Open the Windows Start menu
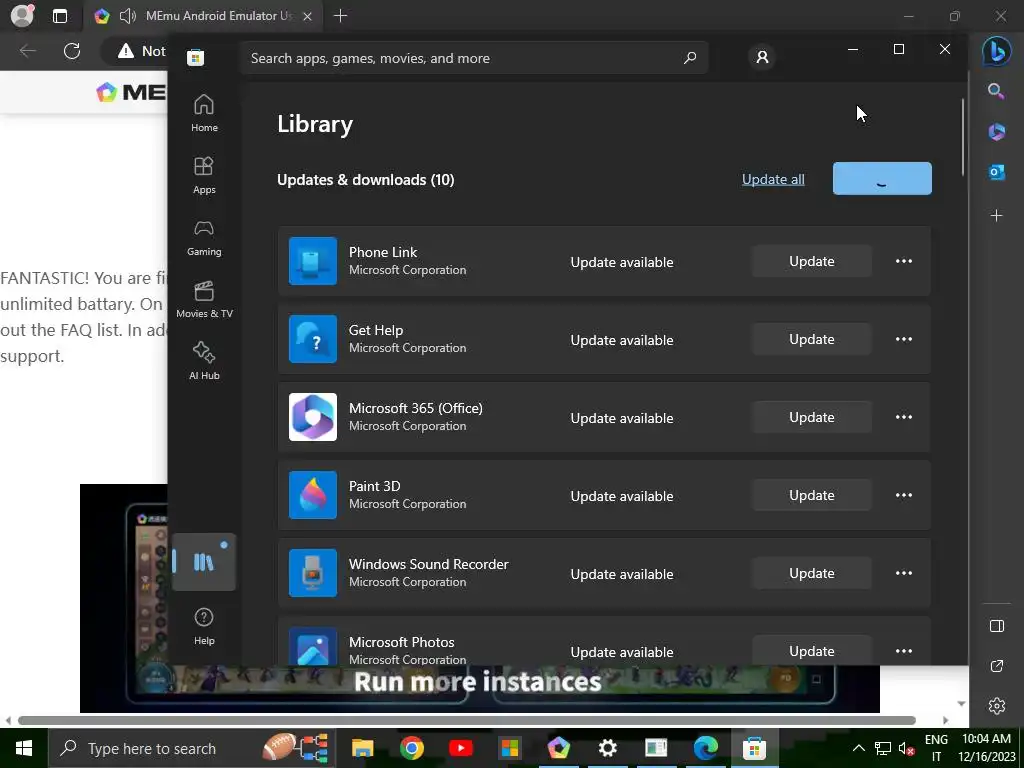The image size is (1024, 768). click(x=24, y=748)
